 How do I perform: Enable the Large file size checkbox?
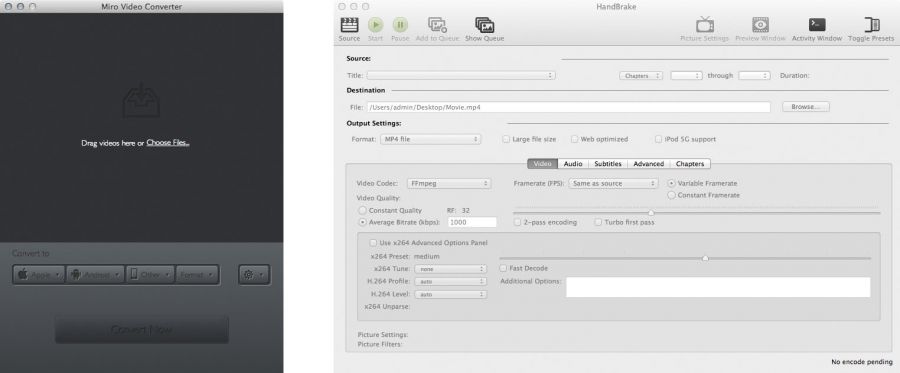[x=506, y=139]
